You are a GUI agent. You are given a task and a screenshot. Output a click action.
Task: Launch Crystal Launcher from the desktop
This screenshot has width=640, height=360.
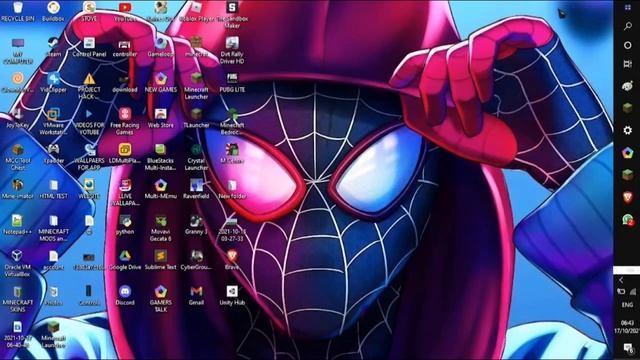pos(196,157)
